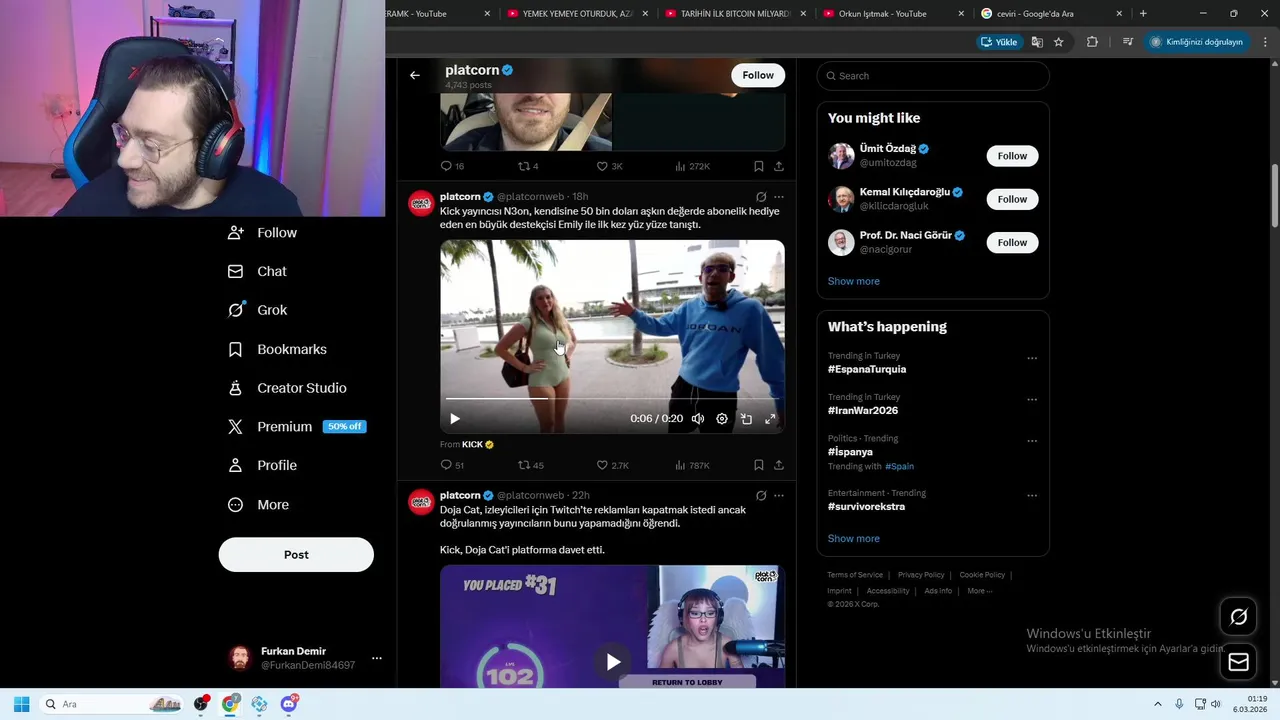Reply to the top post with 16 comments
Image resolution: width=1280 pixels, height=720 pixels.
[x=452, y=166]
